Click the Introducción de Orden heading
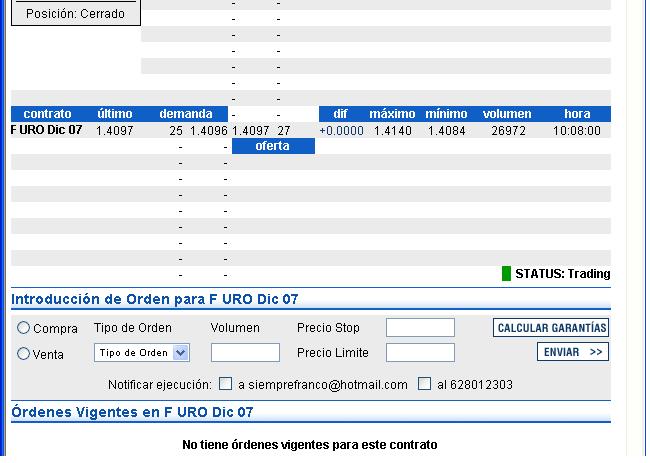 pyautogui.click(x=155, y=299)
